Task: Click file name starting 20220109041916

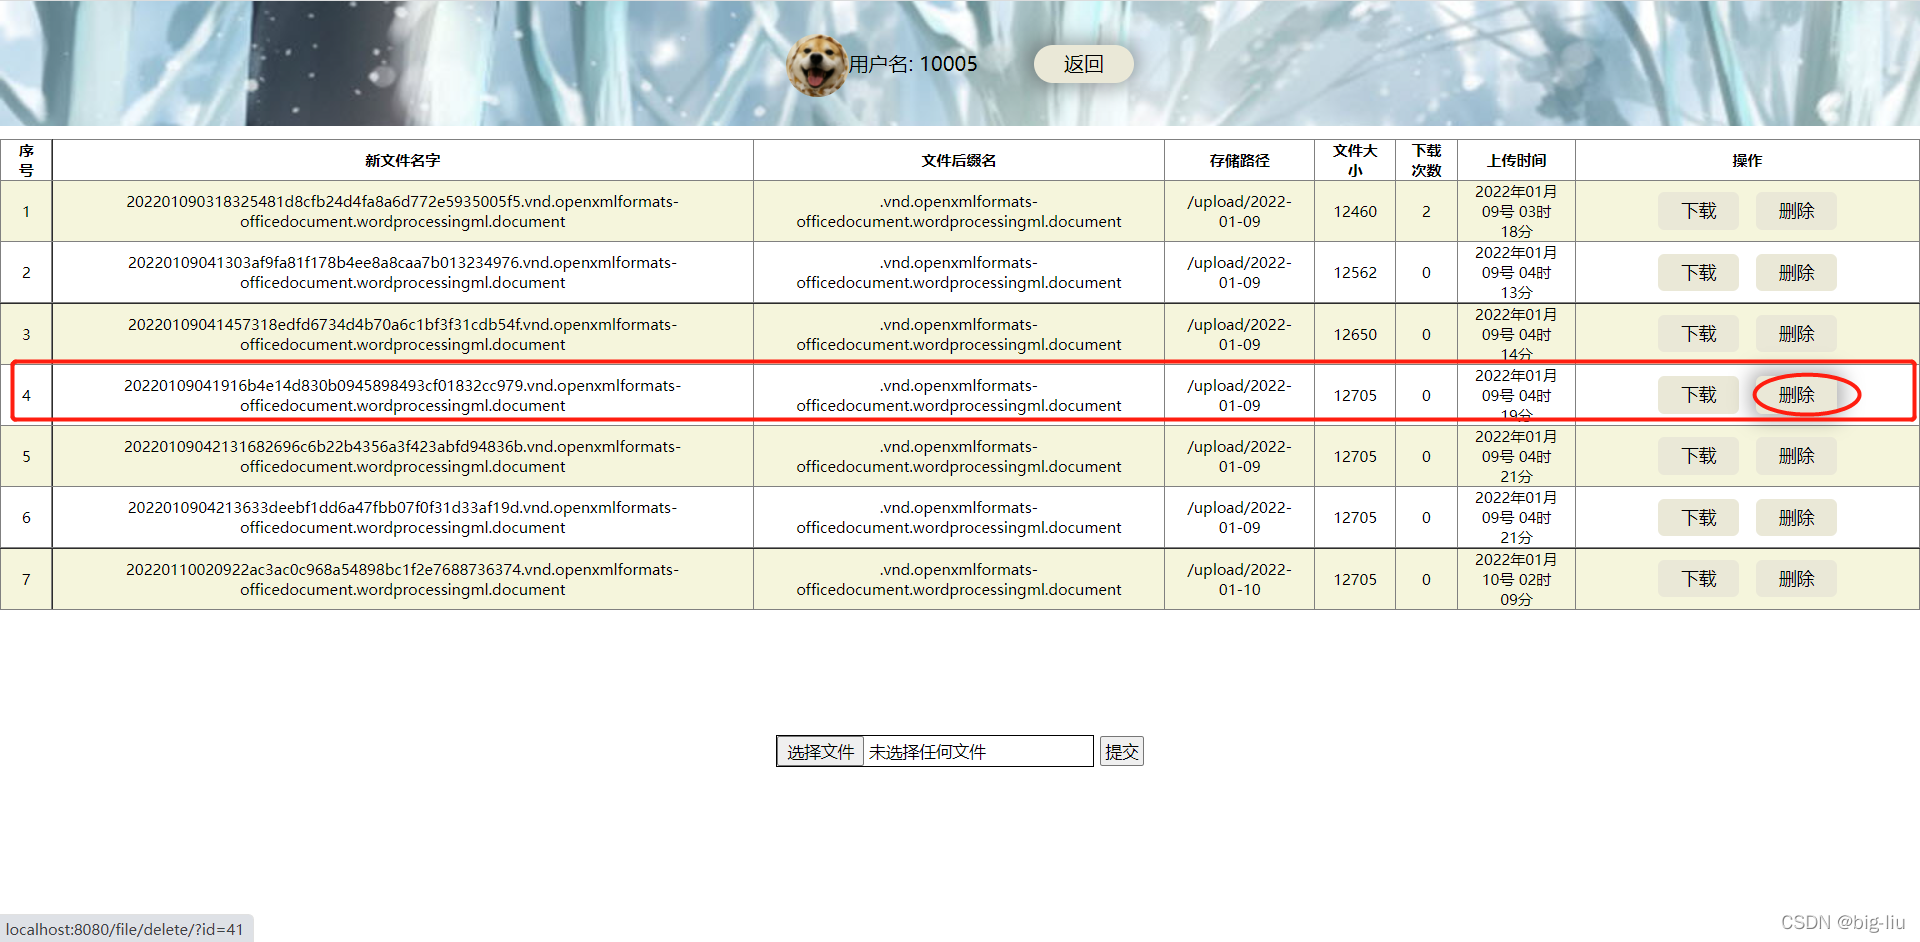Action: 402,395
